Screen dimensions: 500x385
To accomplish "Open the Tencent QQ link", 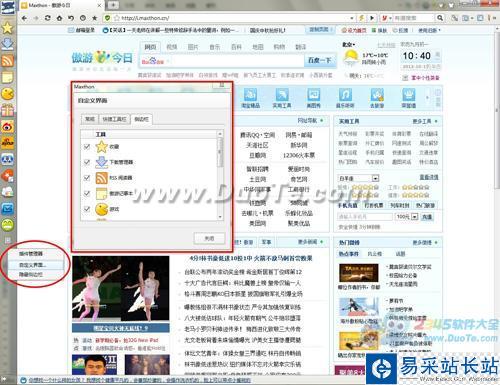I will 258,135.
